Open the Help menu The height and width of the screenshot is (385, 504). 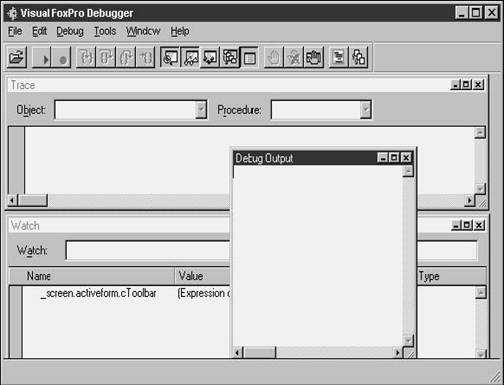(180, 31)
